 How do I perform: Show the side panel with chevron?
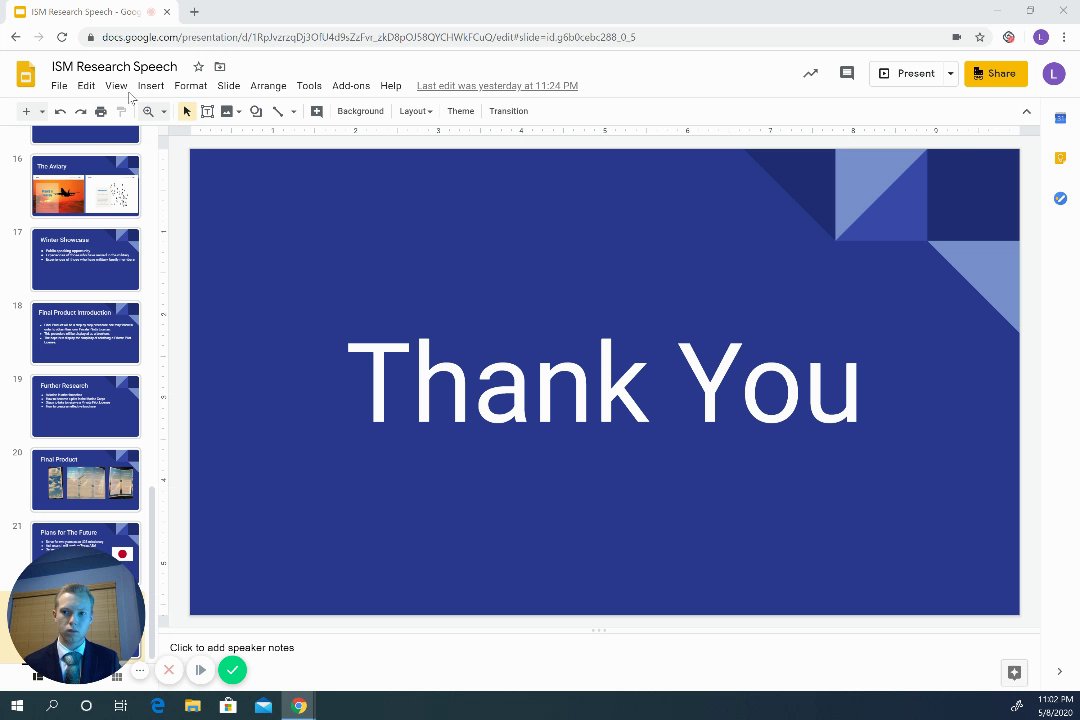1059,671
